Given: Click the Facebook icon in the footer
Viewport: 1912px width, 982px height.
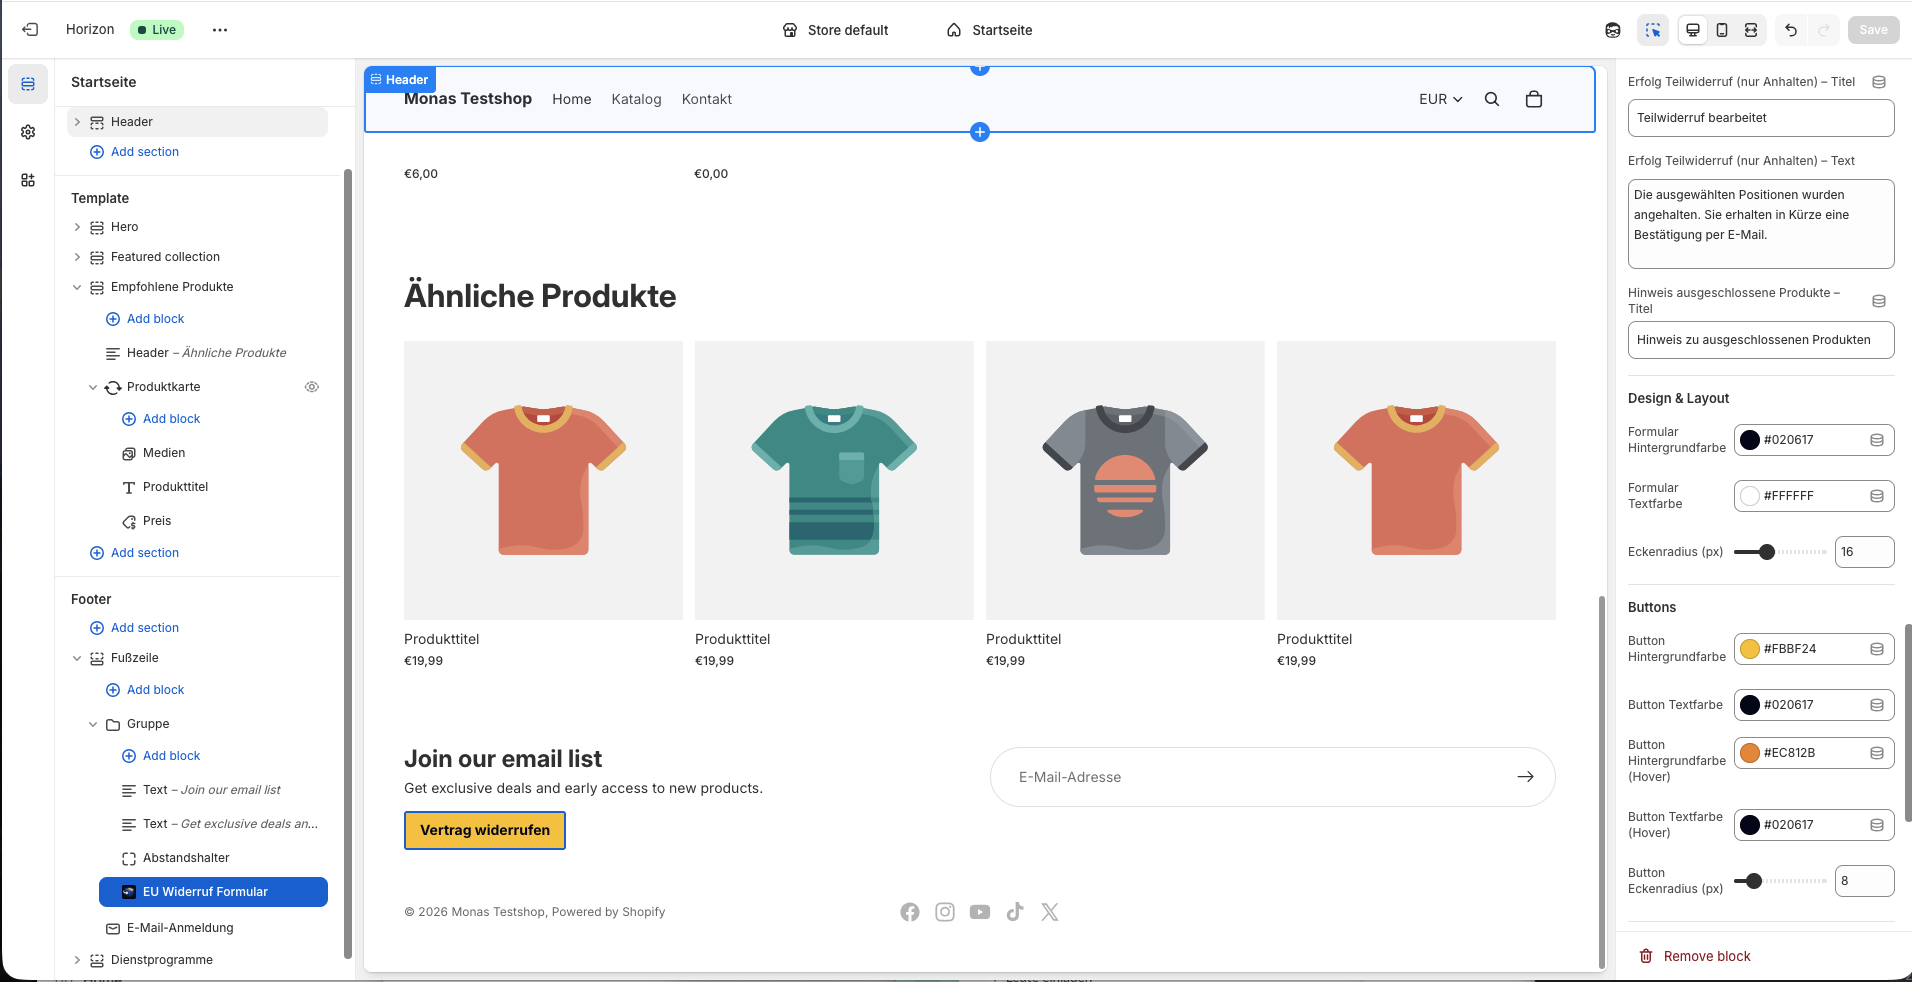Looking at the screenshot, I should (910, 912).
